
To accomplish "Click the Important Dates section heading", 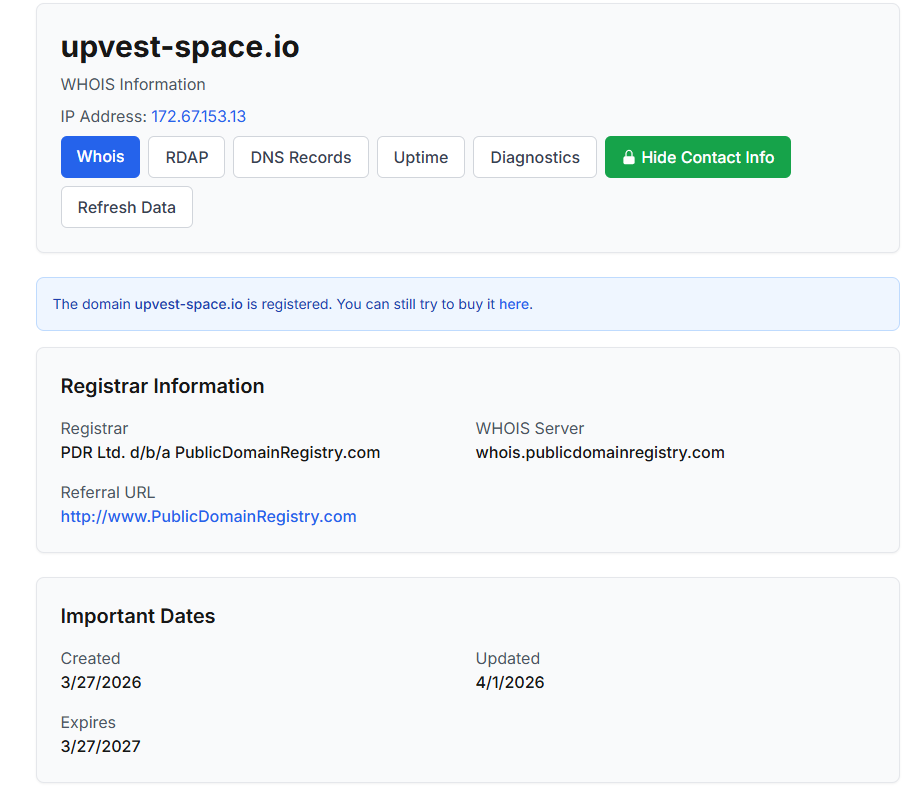I will click(x=138, y=616).
